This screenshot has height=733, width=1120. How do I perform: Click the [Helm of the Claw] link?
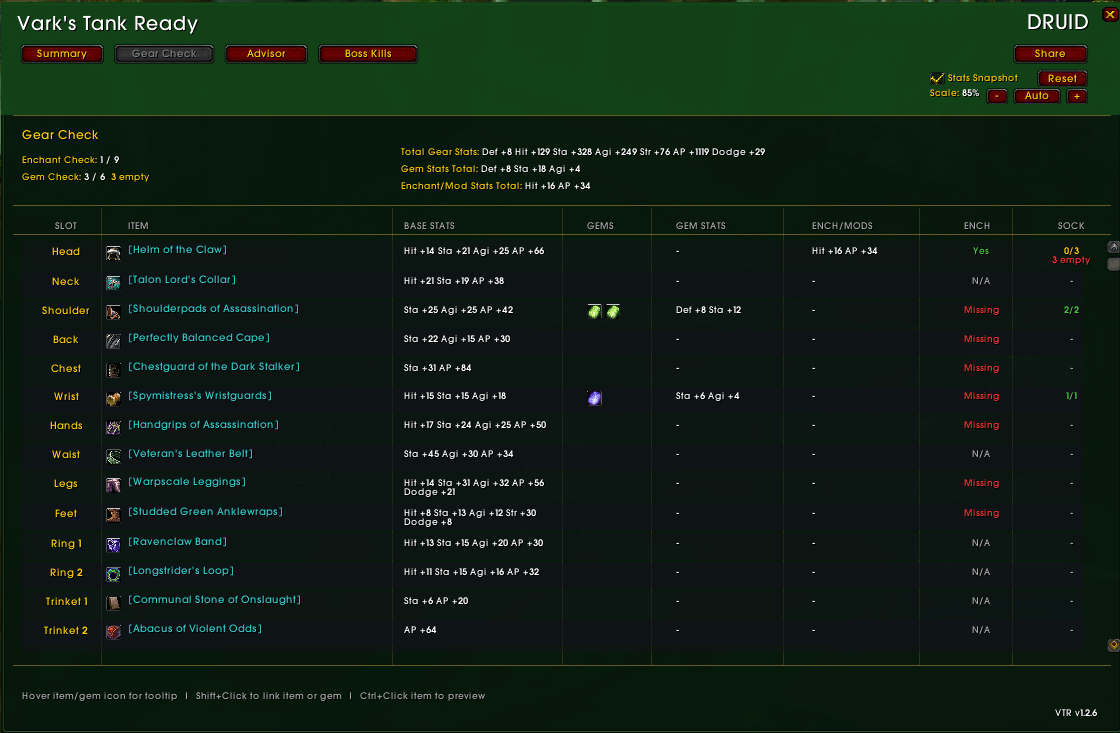(x=177, y=249)
